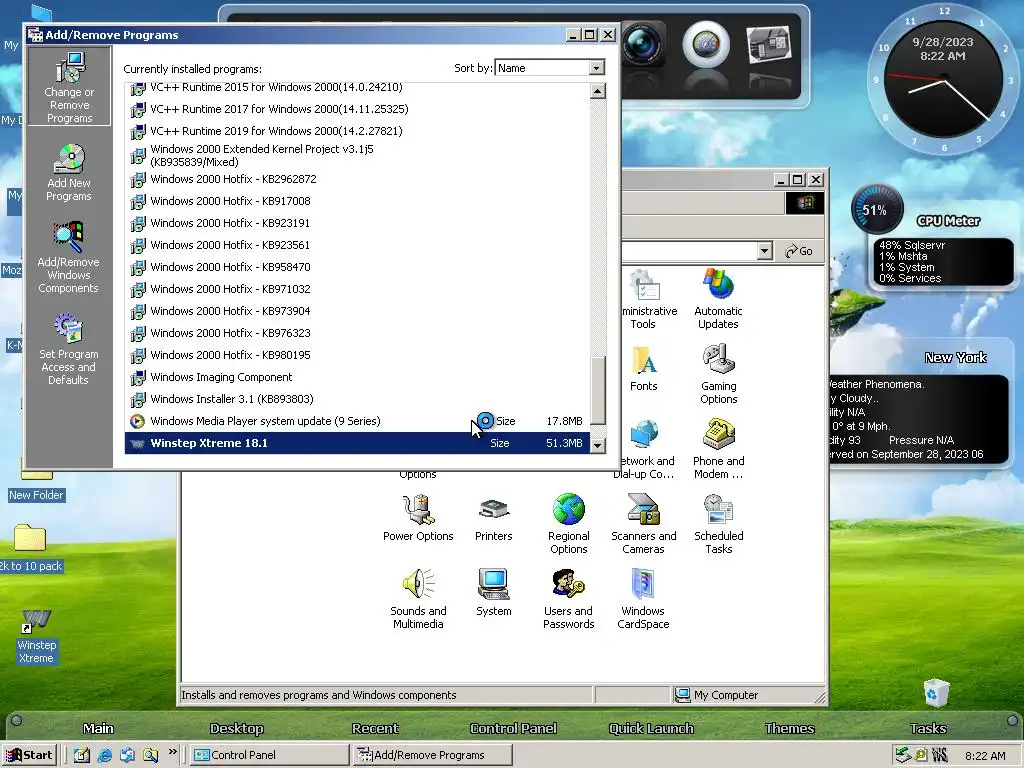
Task: Click the CPU Meter 51% gauge
Action: pos(876,210)
